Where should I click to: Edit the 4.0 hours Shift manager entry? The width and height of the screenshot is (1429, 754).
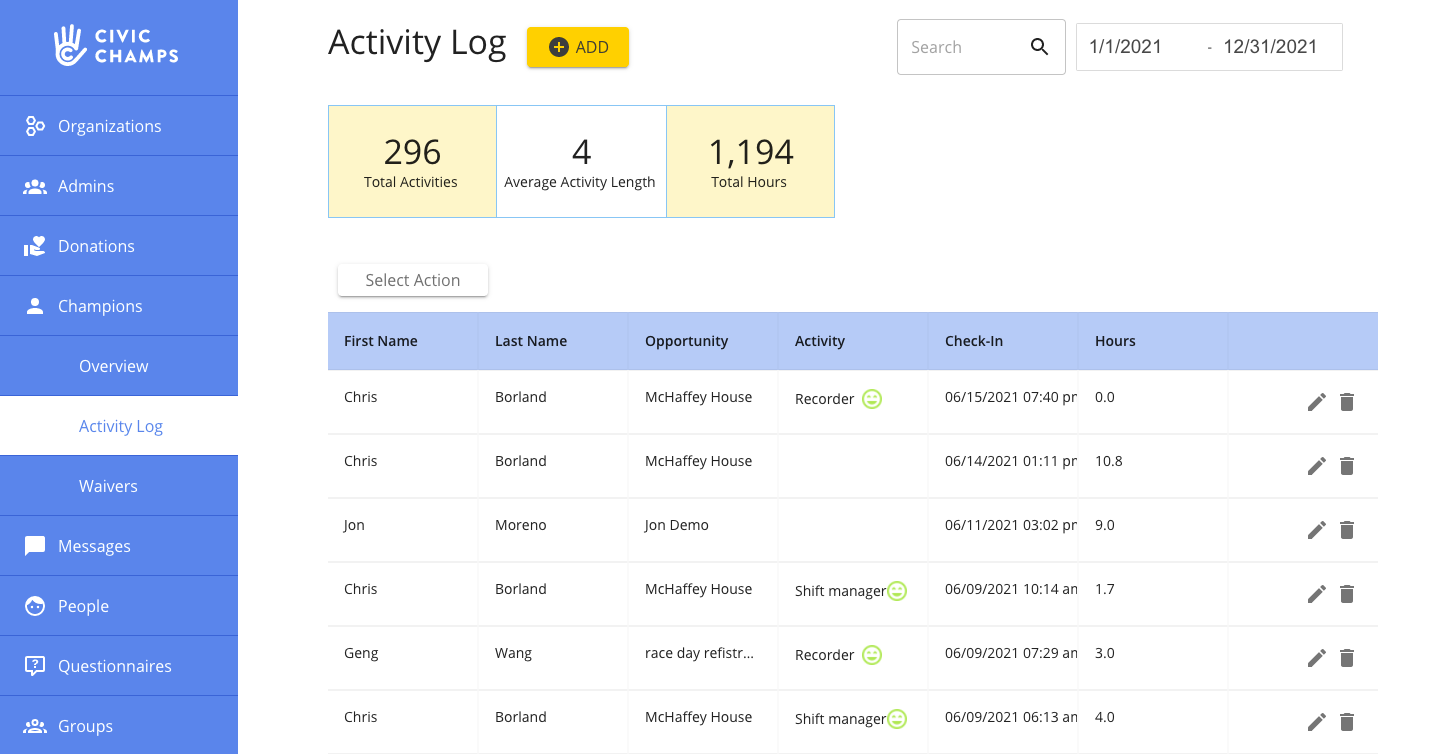1316,722
